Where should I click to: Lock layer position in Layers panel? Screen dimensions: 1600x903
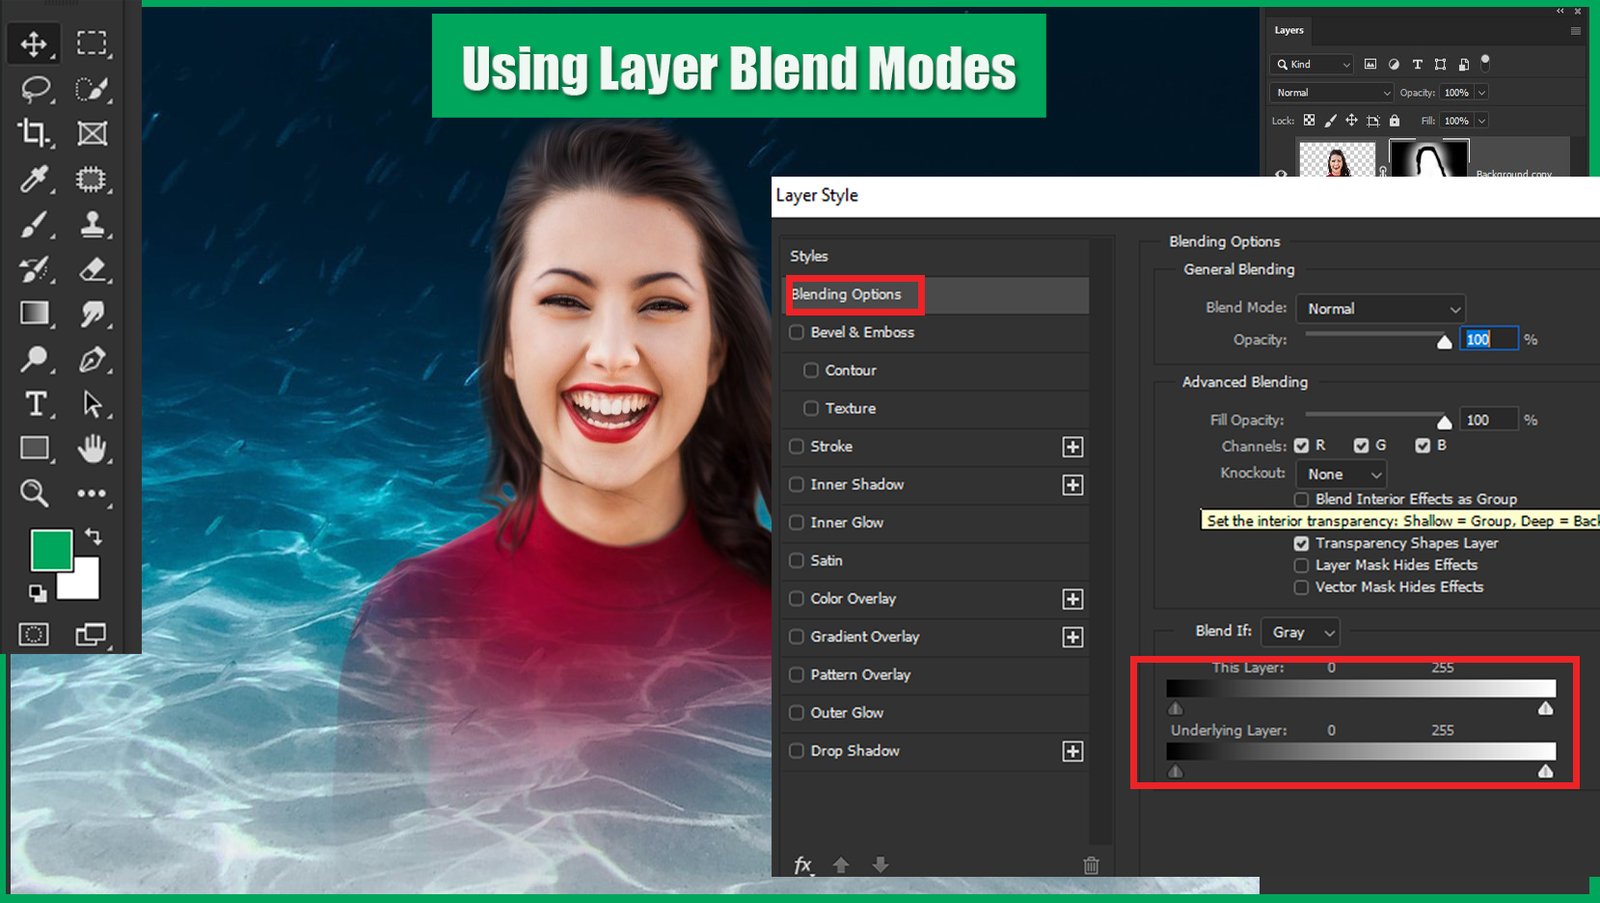(x=1351, y=120)
